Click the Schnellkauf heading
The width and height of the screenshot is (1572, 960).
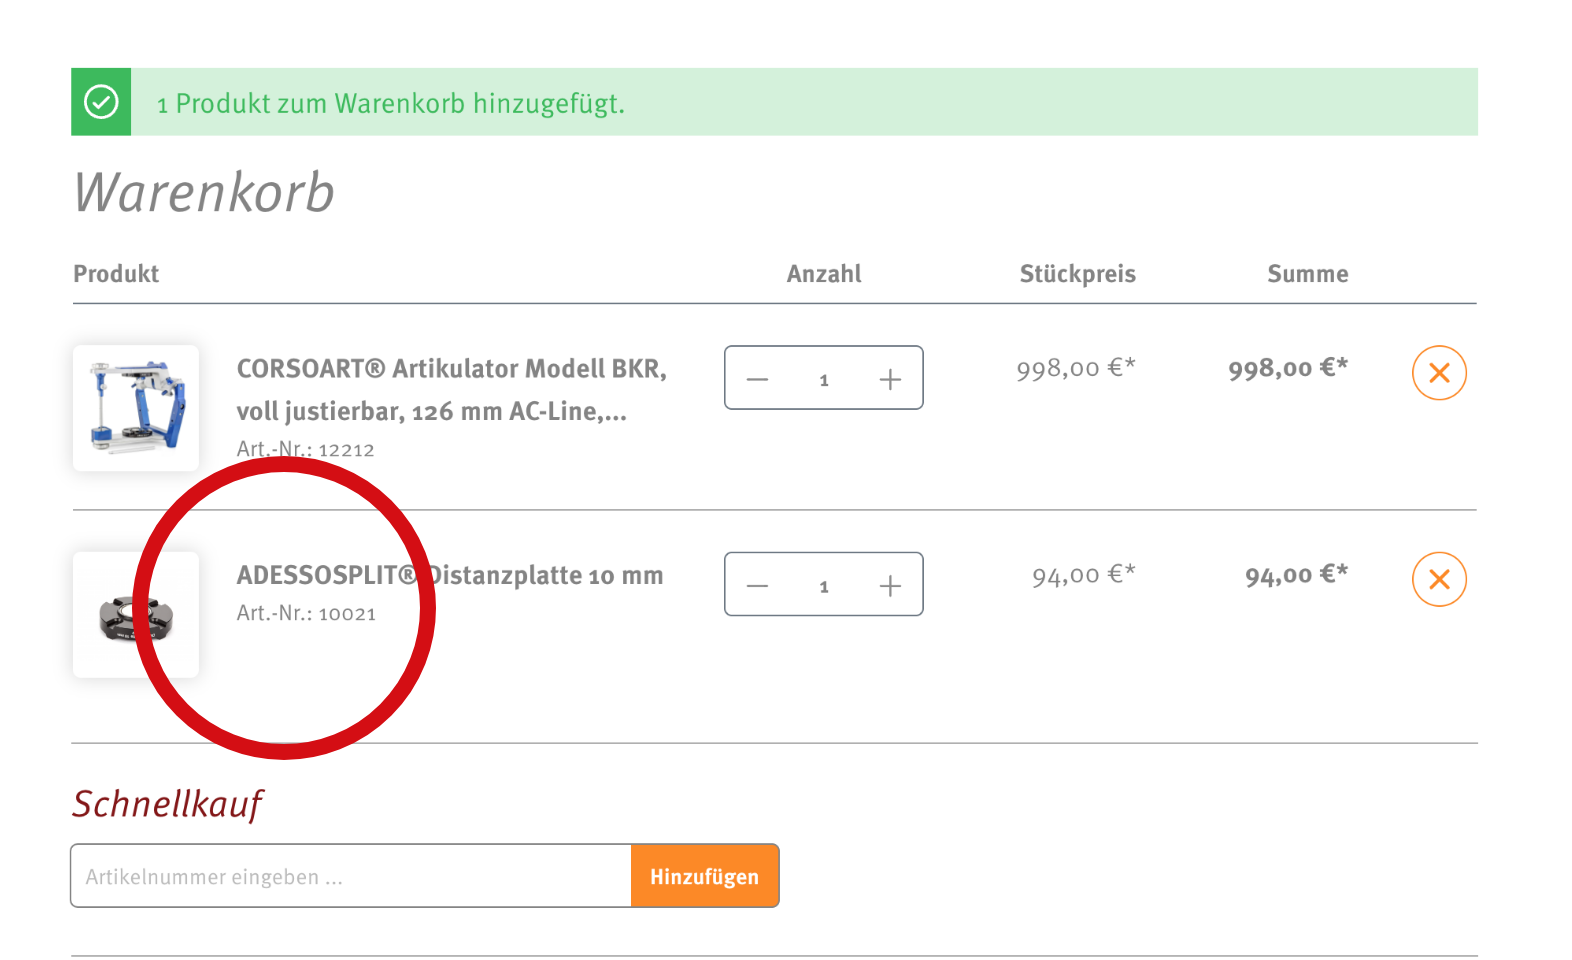click(168, 805)
